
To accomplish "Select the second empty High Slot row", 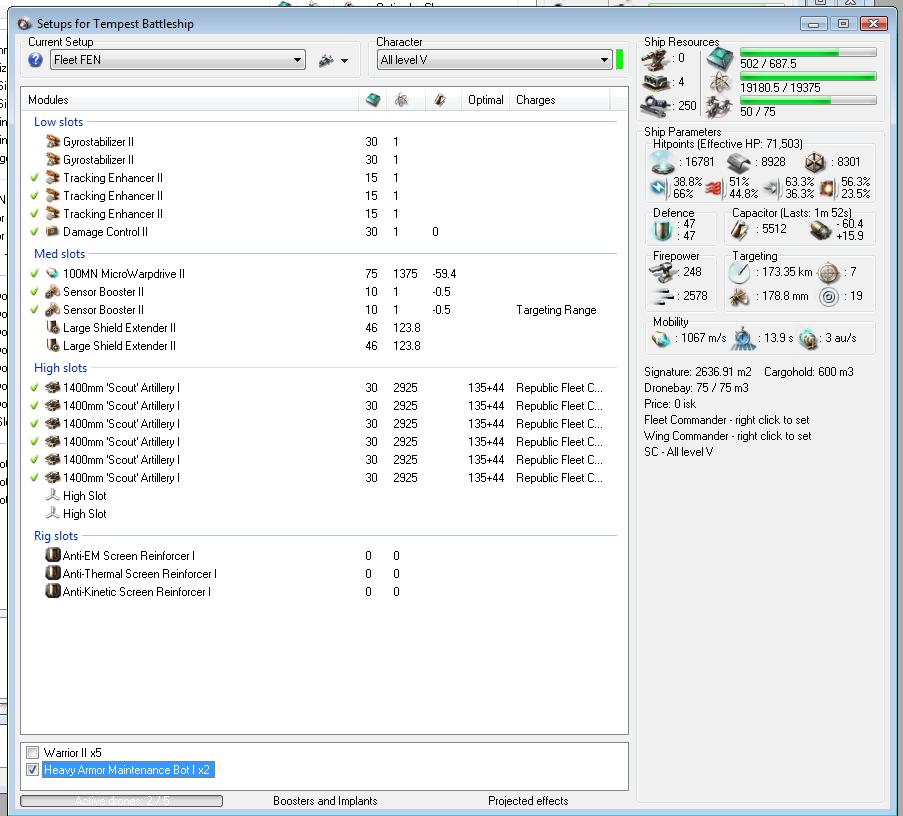I will point(322,514).
